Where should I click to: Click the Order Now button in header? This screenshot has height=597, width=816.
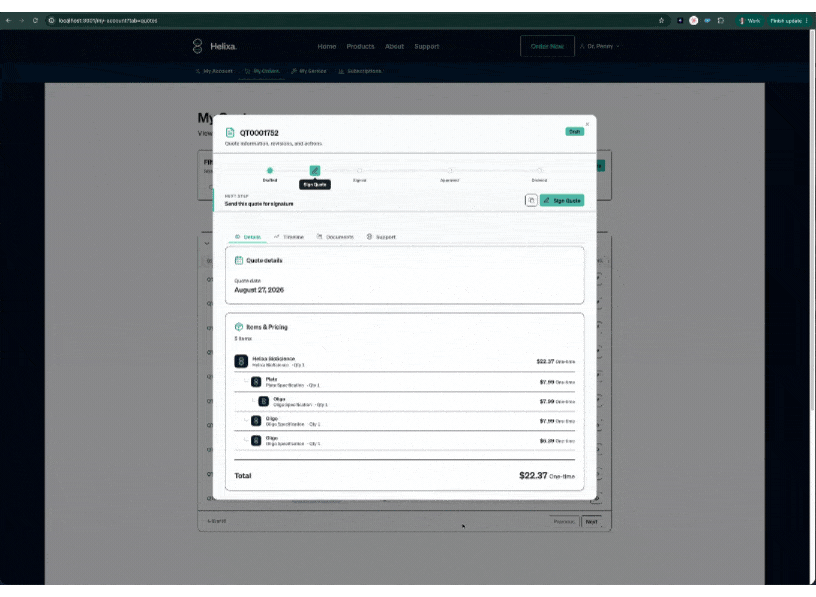click(x=547, y=46)
